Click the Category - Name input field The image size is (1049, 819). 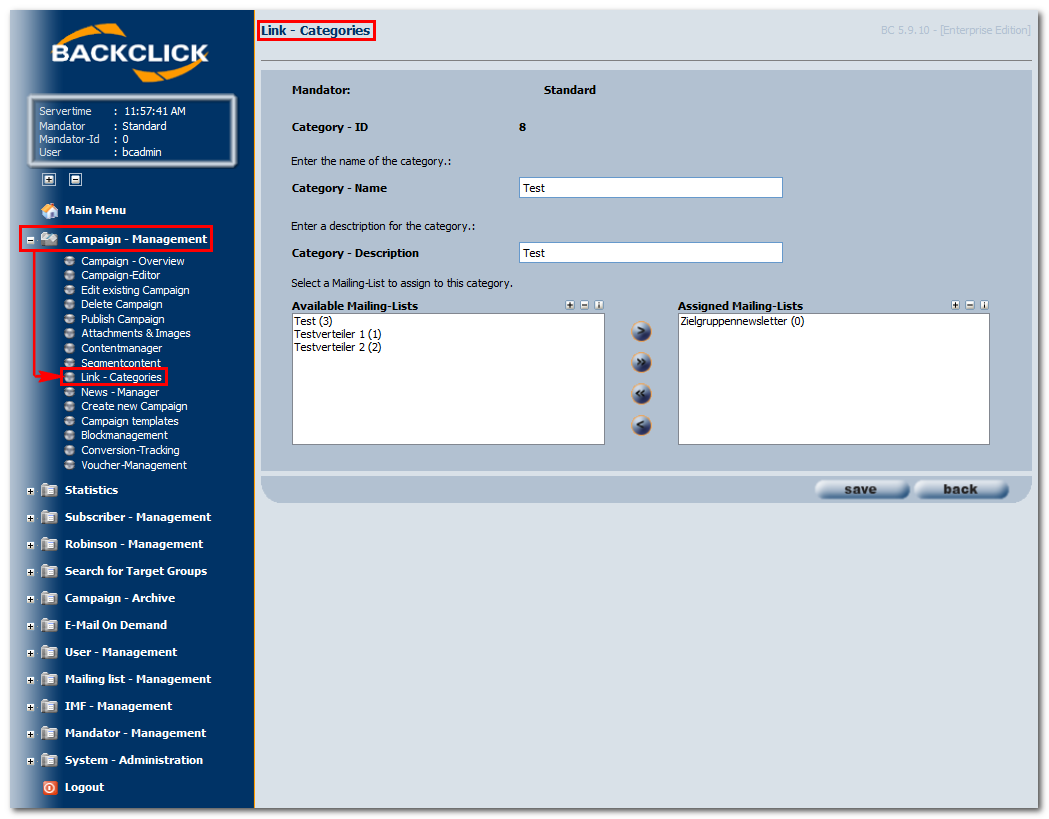pyautogui.click(x=650, y=188)
